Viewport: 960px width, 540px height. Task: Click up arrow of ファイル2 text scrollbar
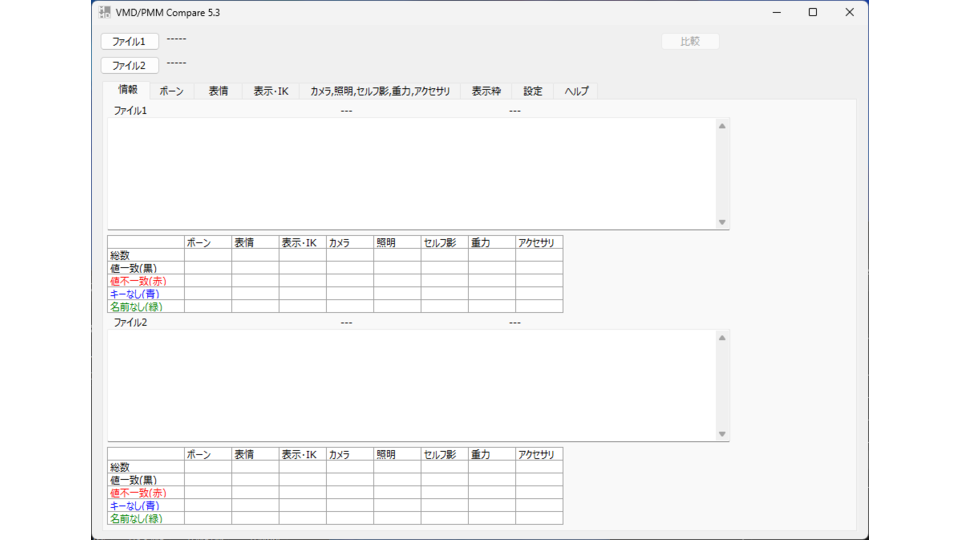tap(722, 337)
